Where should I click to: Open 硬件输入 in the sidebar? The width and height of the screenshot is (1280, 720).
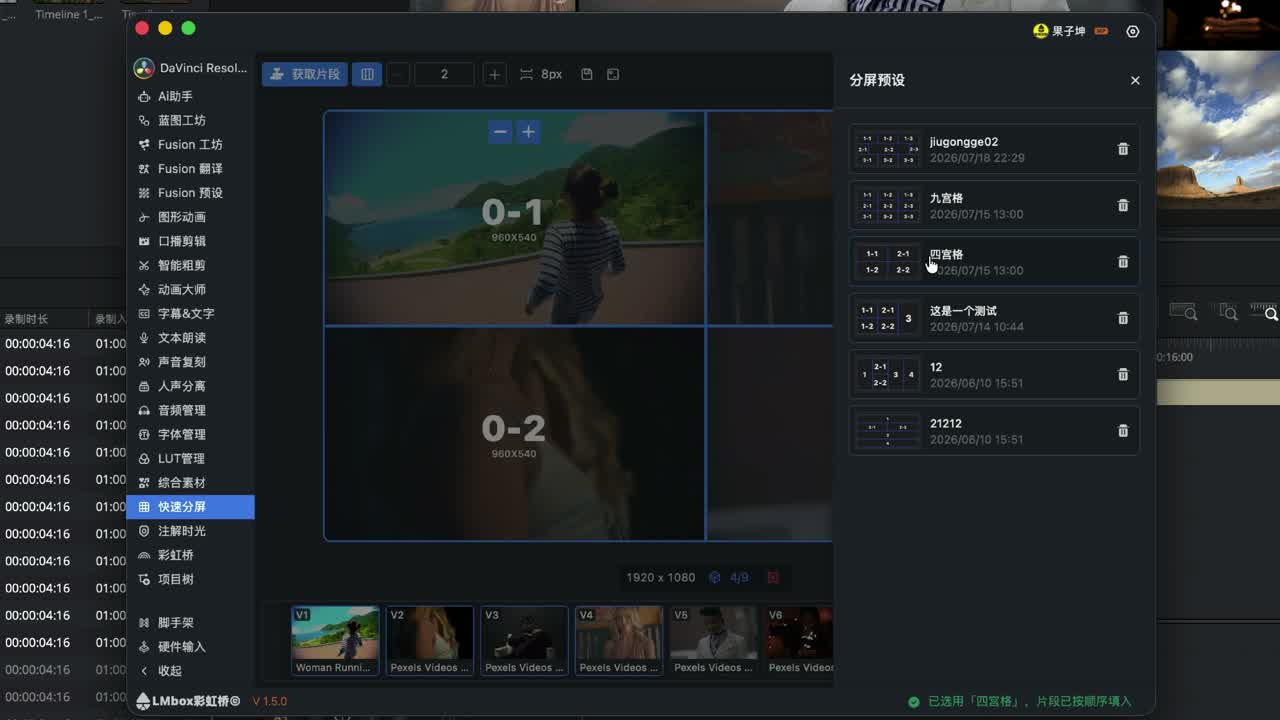pyautogui.click(x=190, y=647)
